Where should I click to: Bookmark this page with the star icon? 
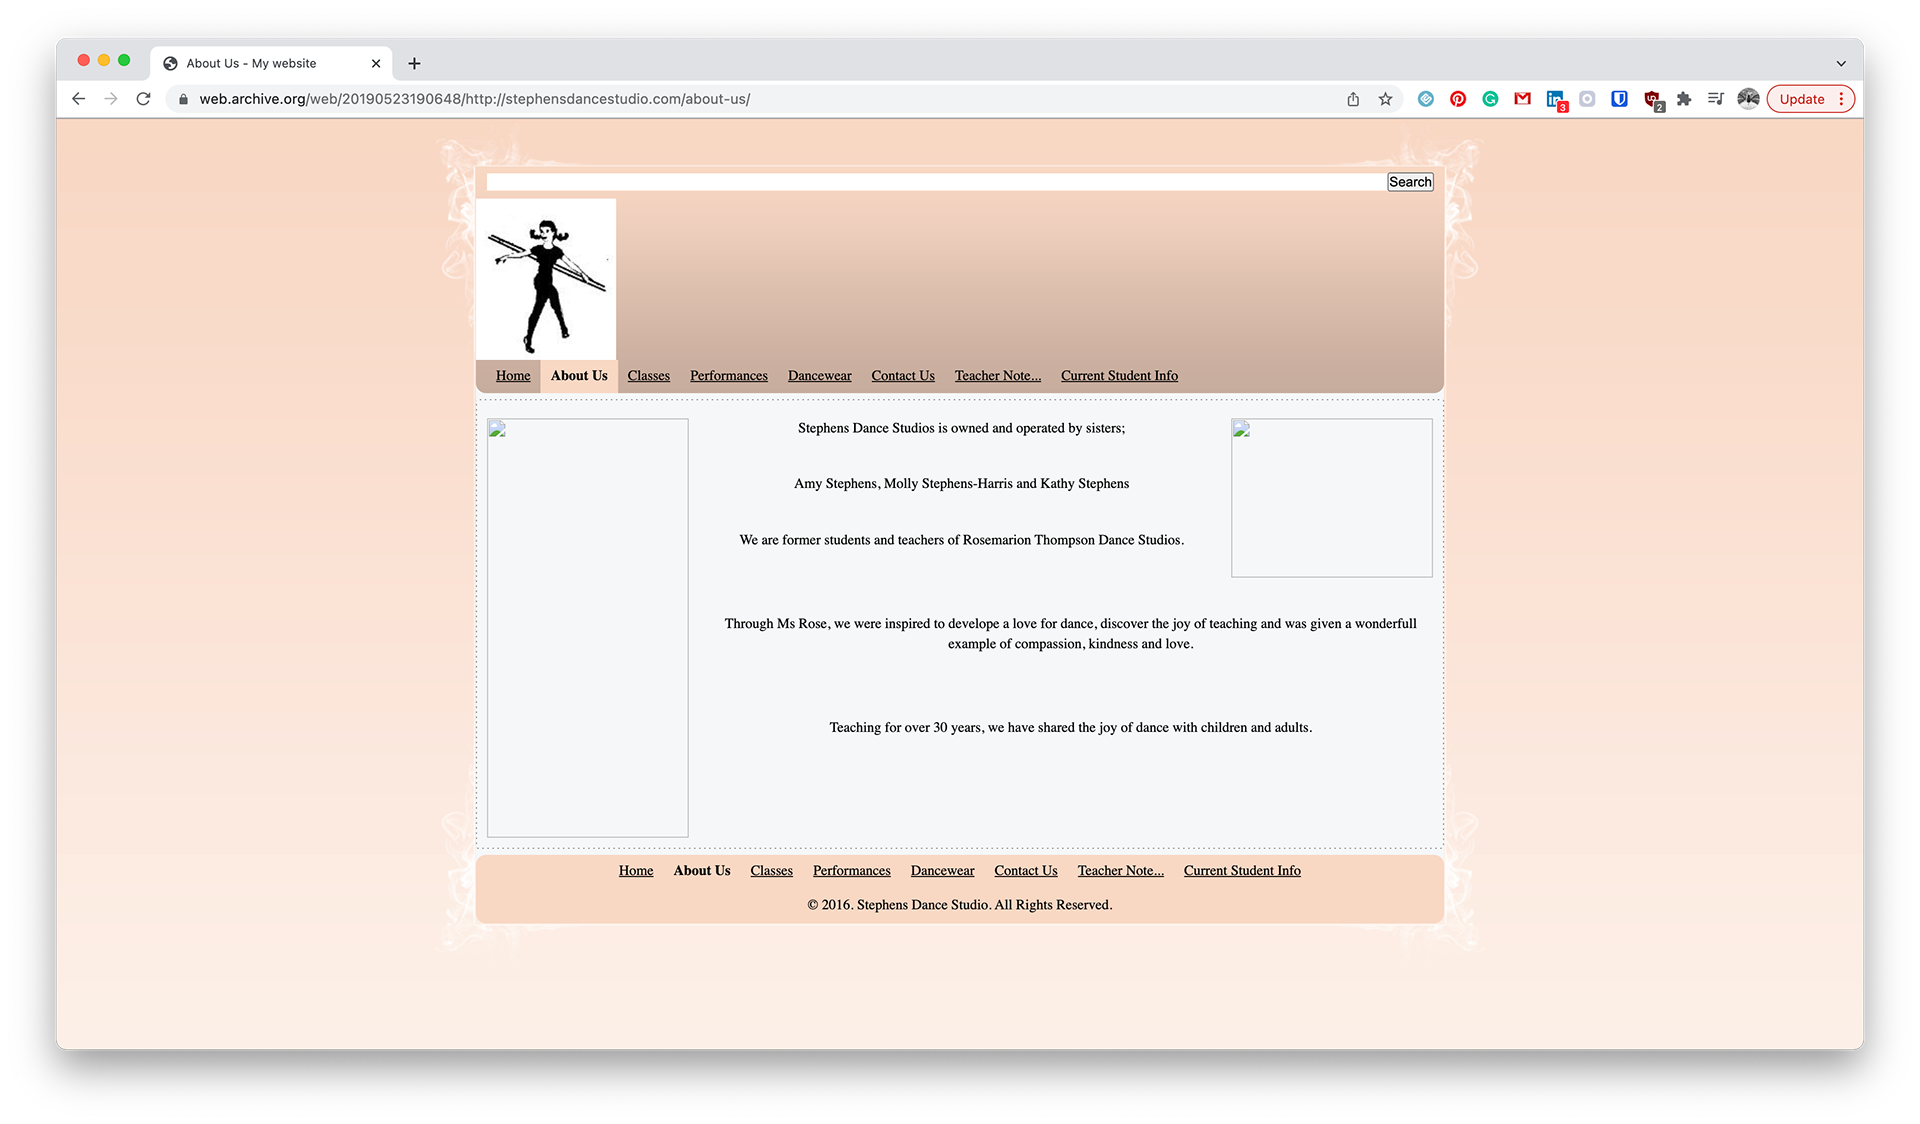pos(1385,99)
